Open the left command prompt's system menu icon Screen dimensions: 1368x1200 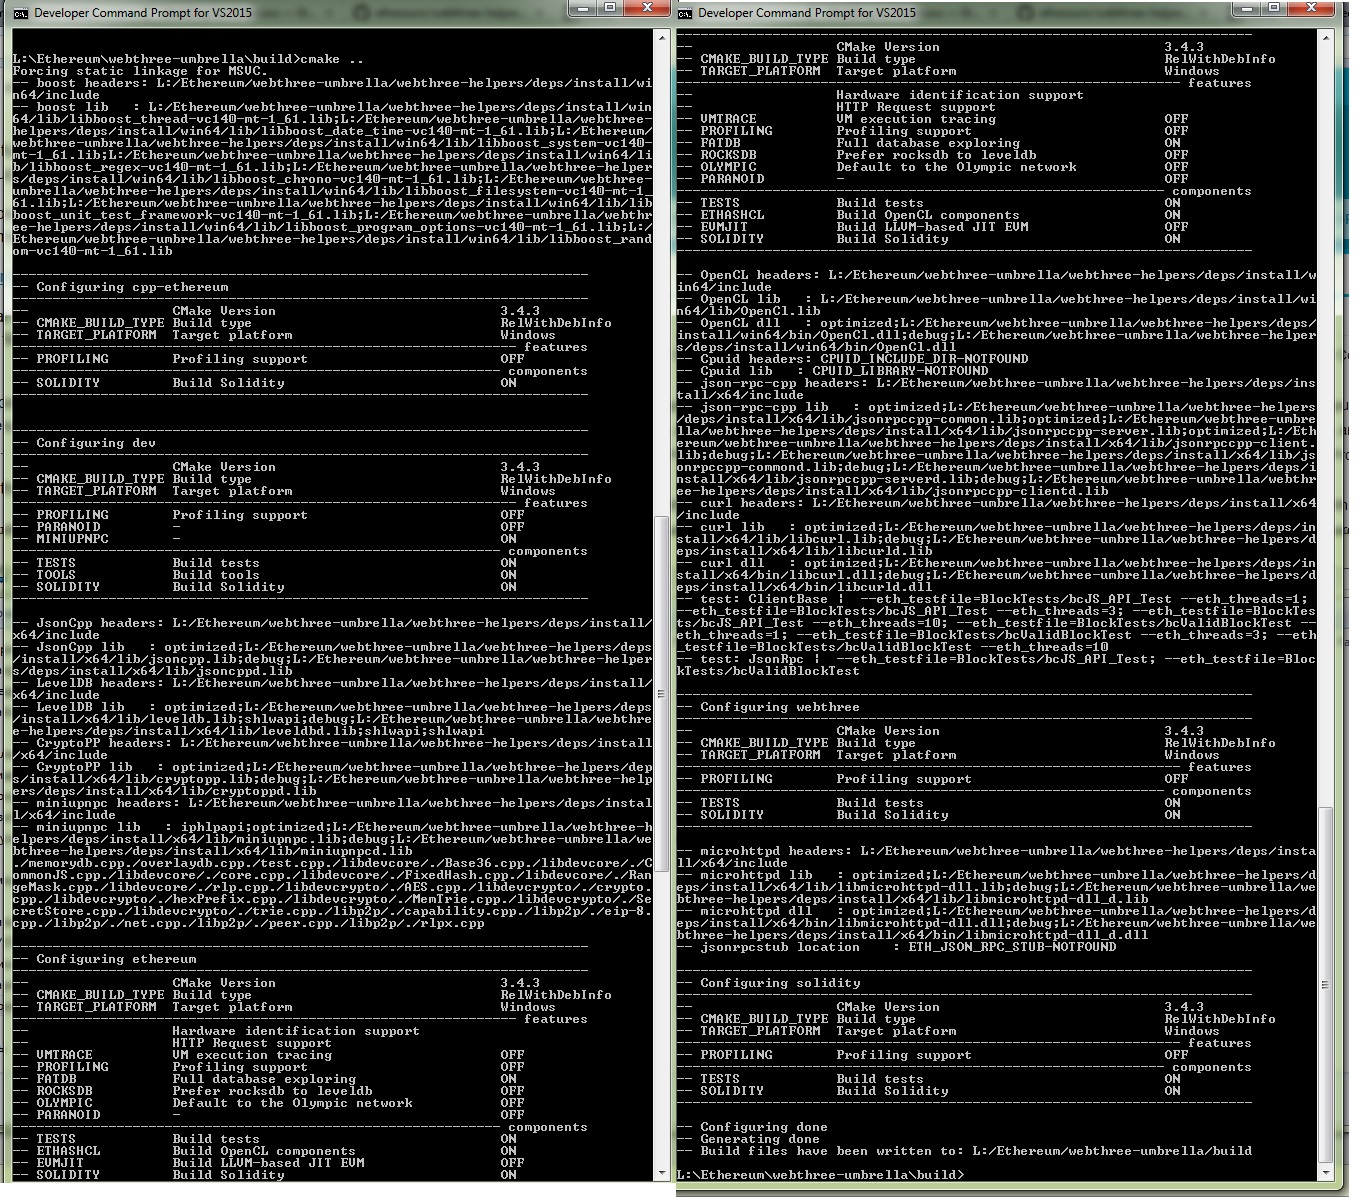coord(20,12)
